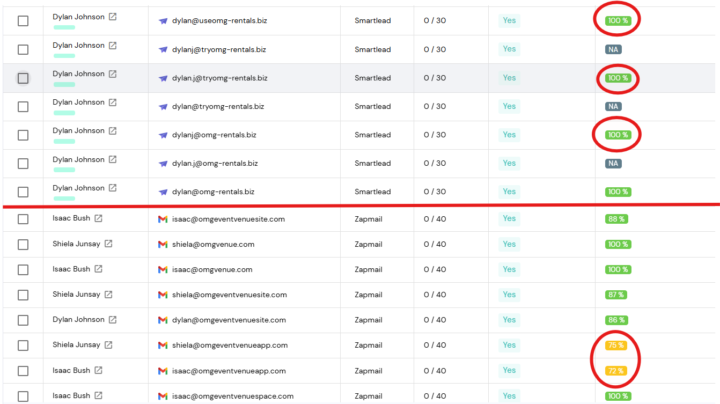Tick checkbox for isaac@omgeventvenuespace.com row

coord(23,396)
